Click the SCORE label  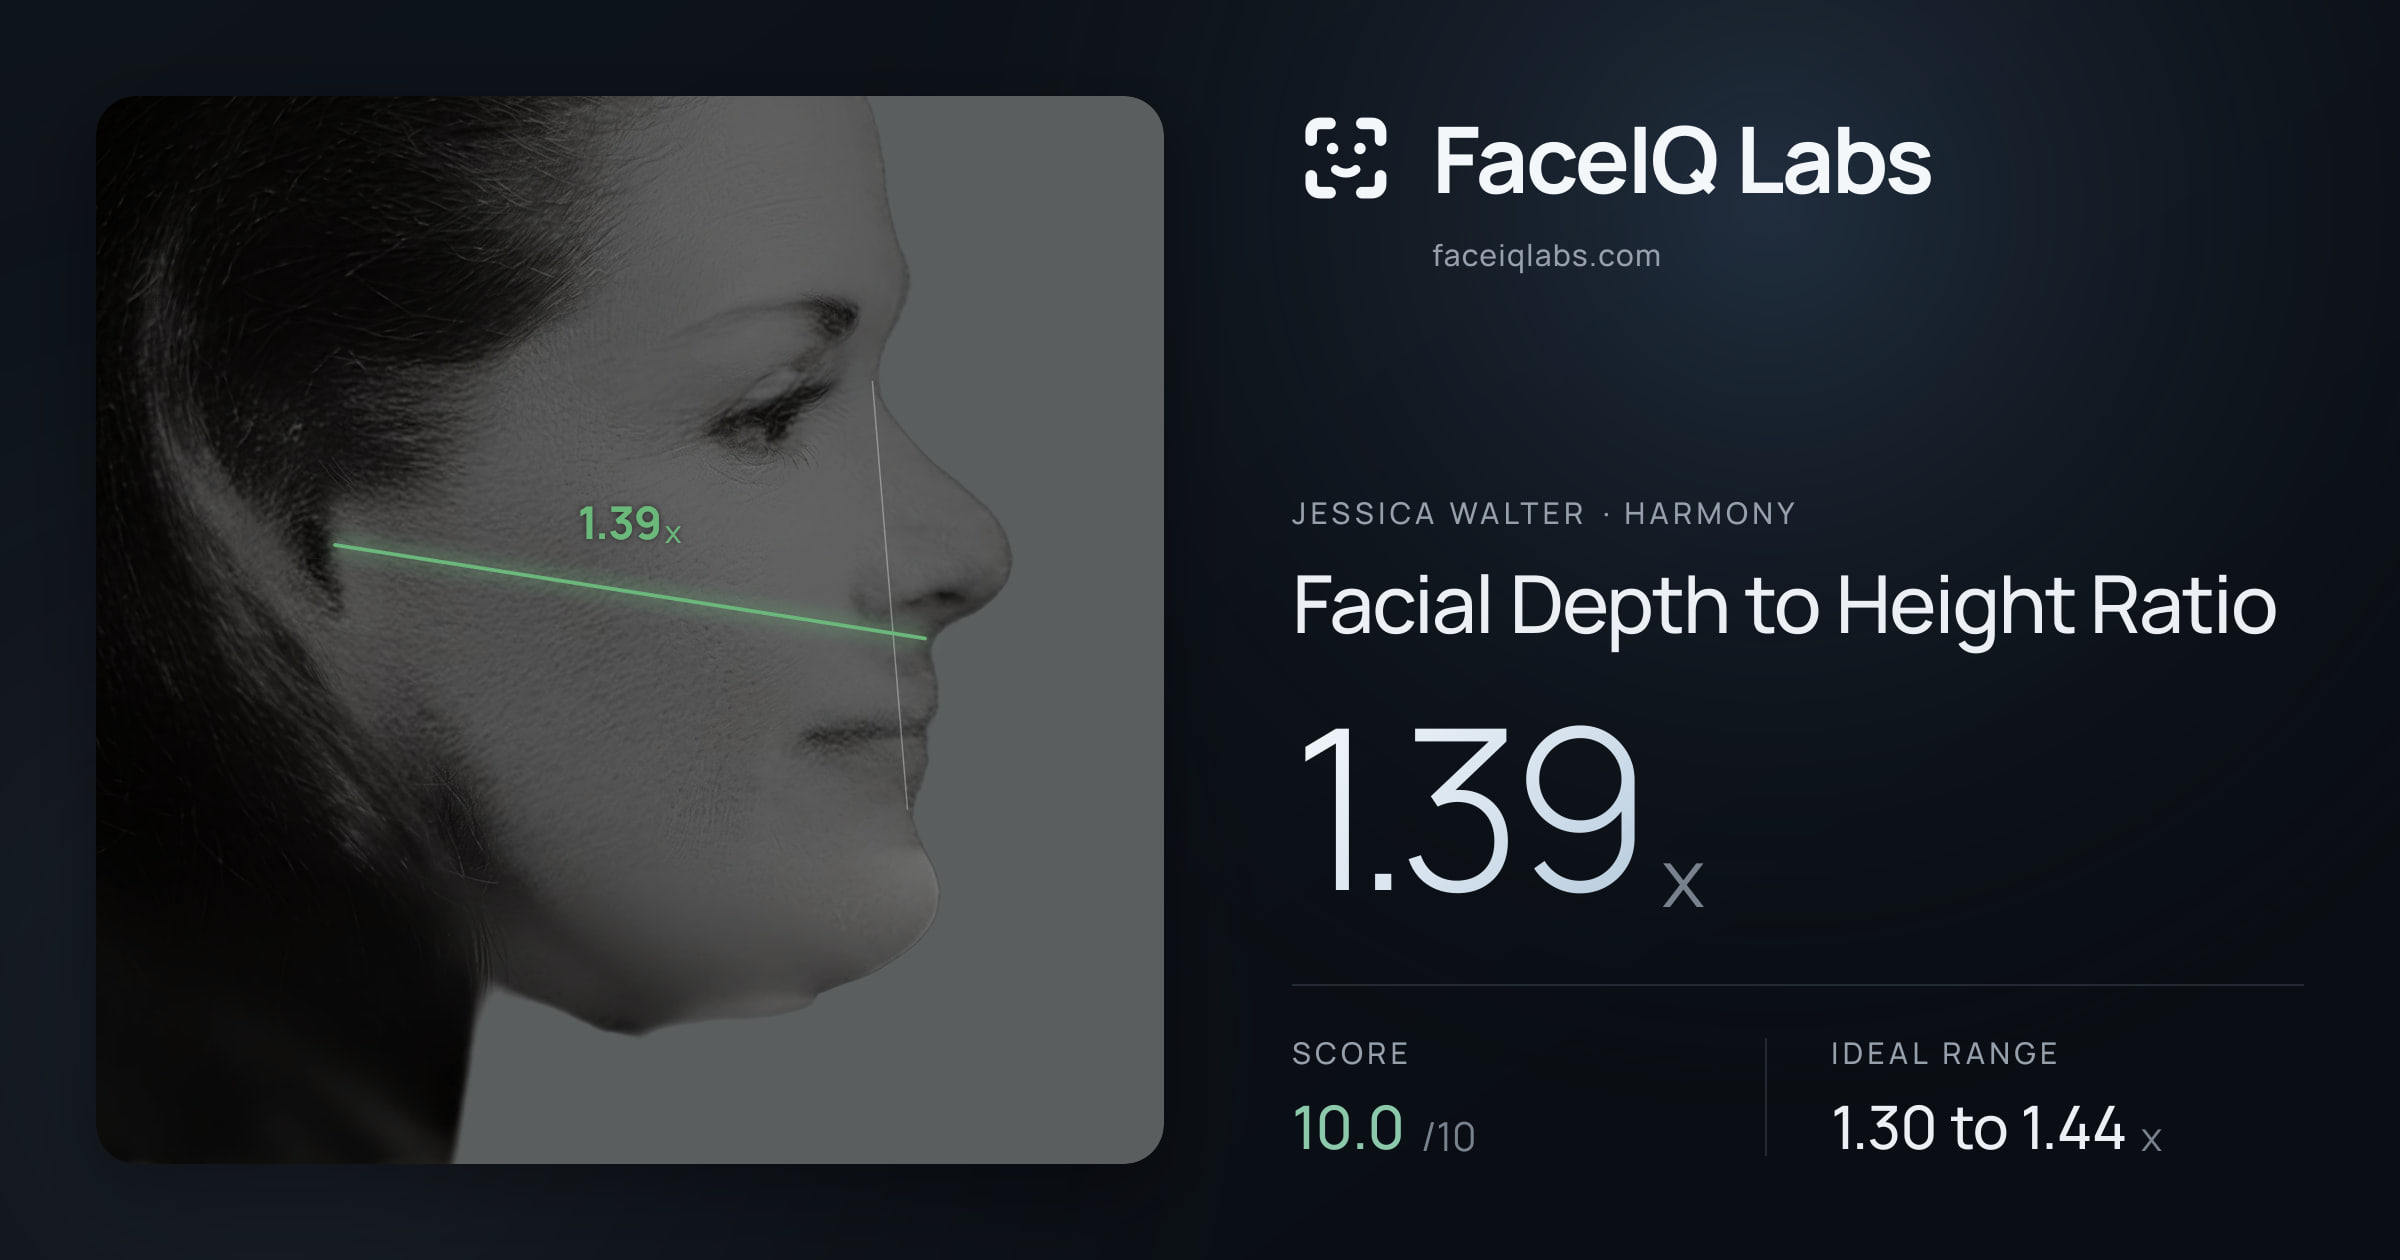(1350, 1053)
